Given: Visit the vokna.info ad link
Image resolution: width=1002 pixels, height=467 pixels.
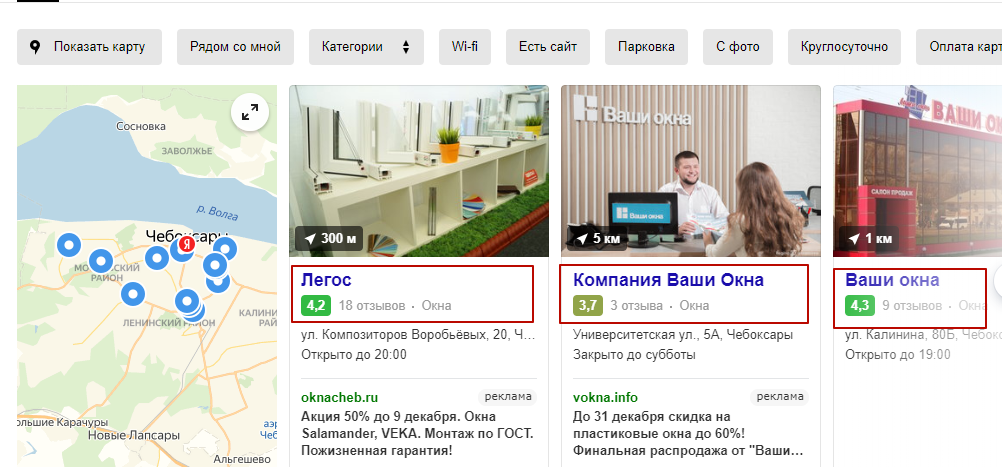Looking at the screenshot, I should point(605,397).
